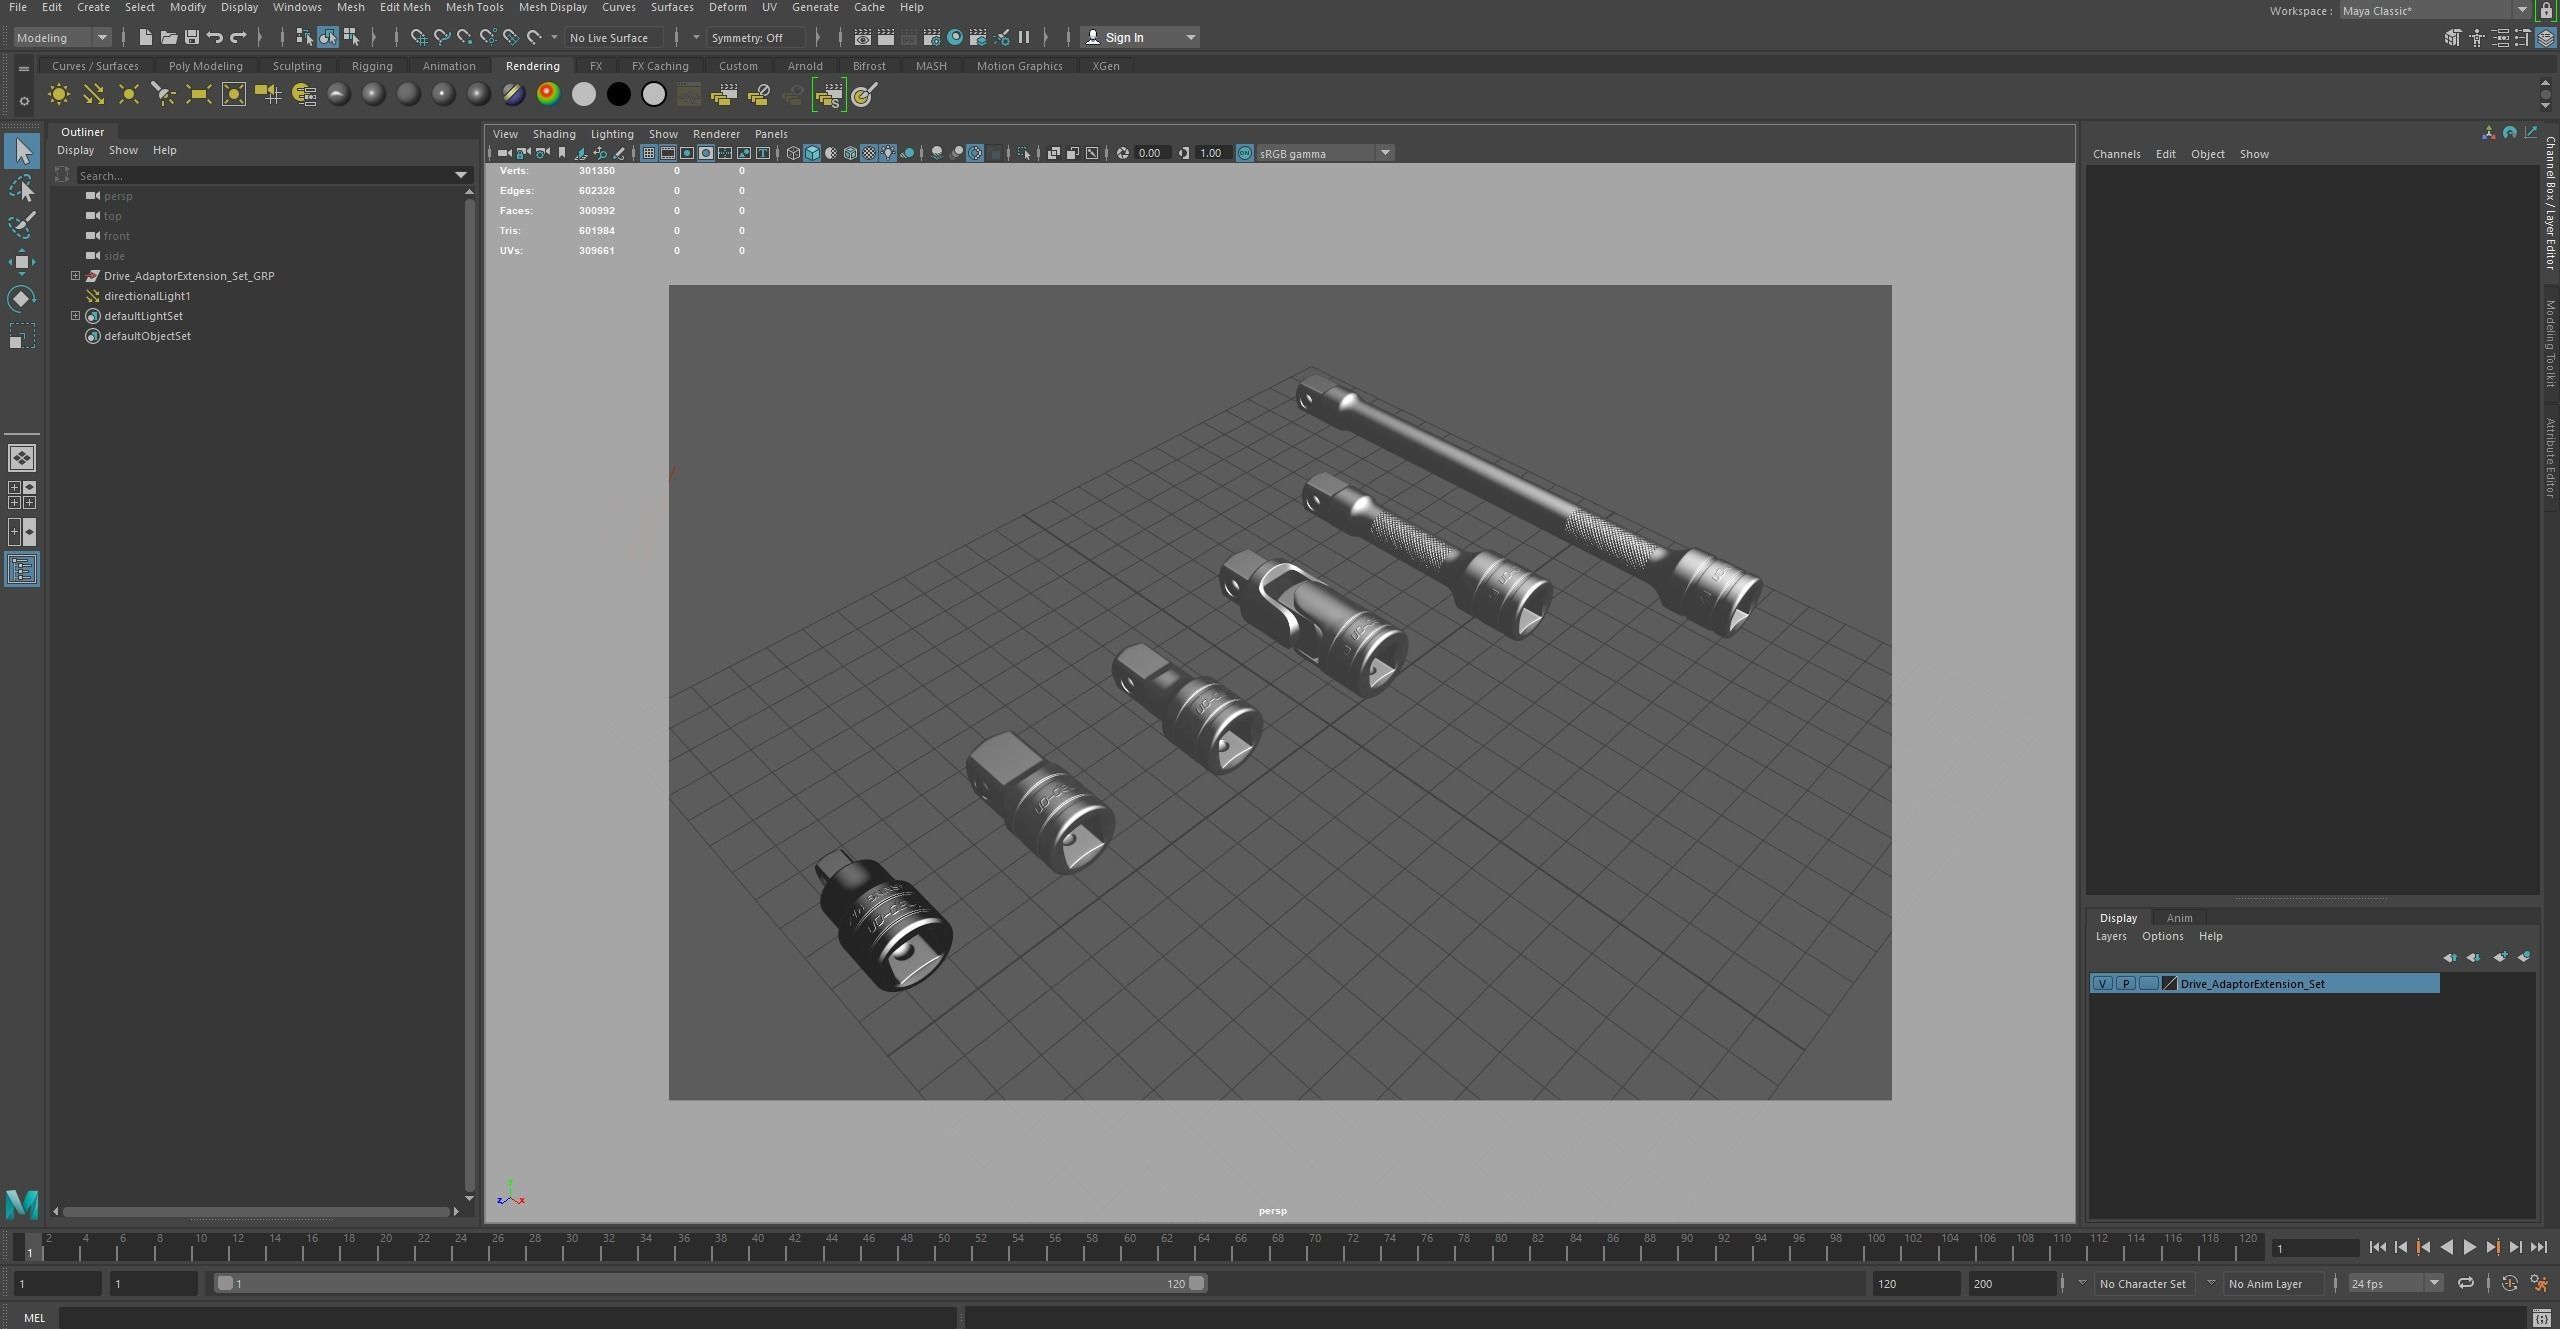Click the Outliner horizontal scrollbar
2560x1329 pixels.
[256, 1212]
